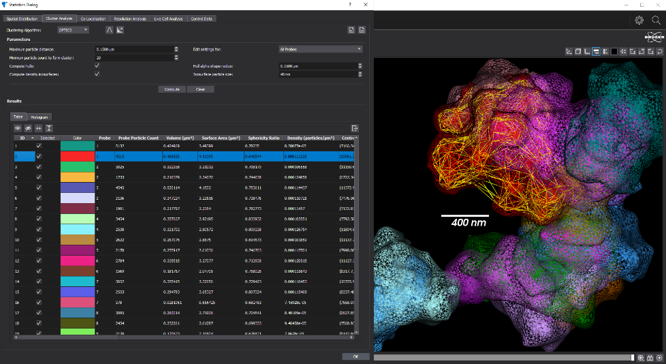Screen dimensions: 666x364
Task: Click the last undo-style rotate icon in the viewer toolbar
Action: coord(660,51)
